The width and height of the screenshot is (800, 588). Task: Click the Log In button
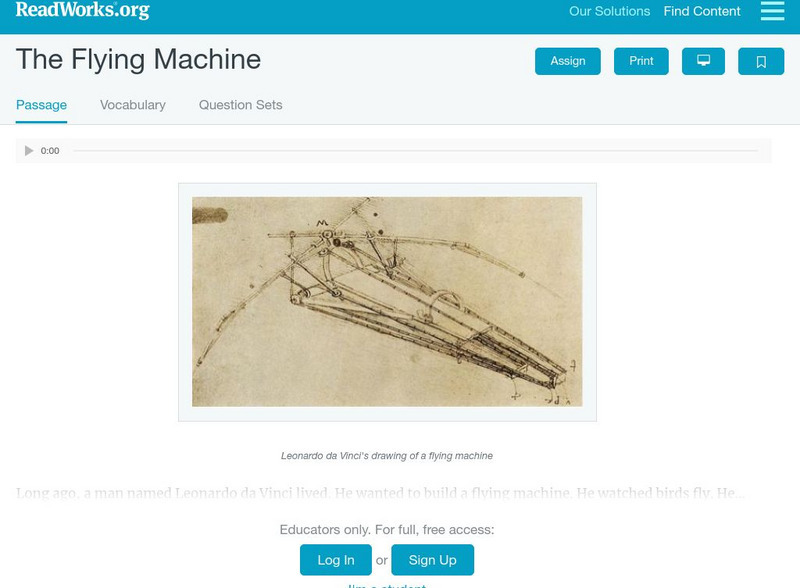click(336, 560)
